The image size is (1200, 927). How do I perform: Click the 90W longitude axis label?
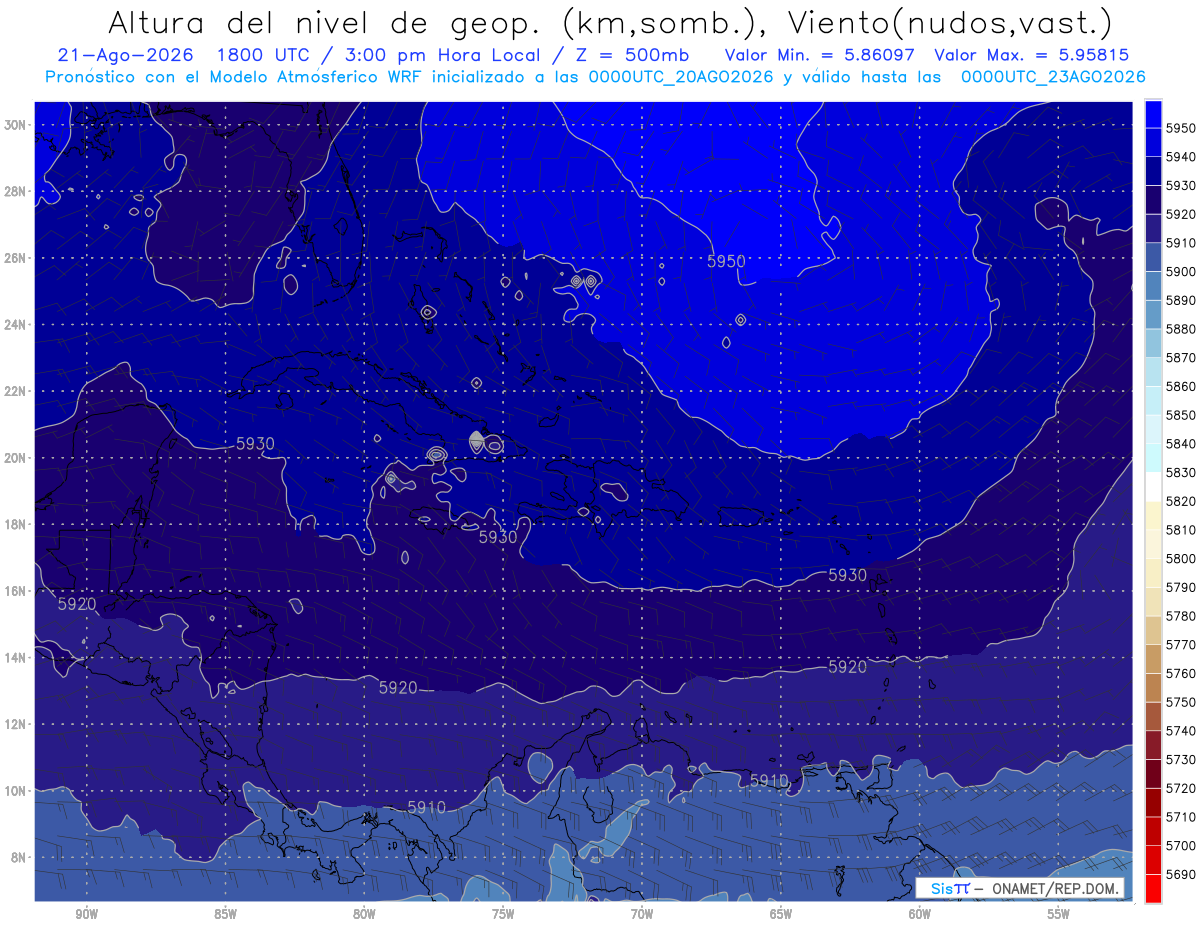(x=87, y=914)
